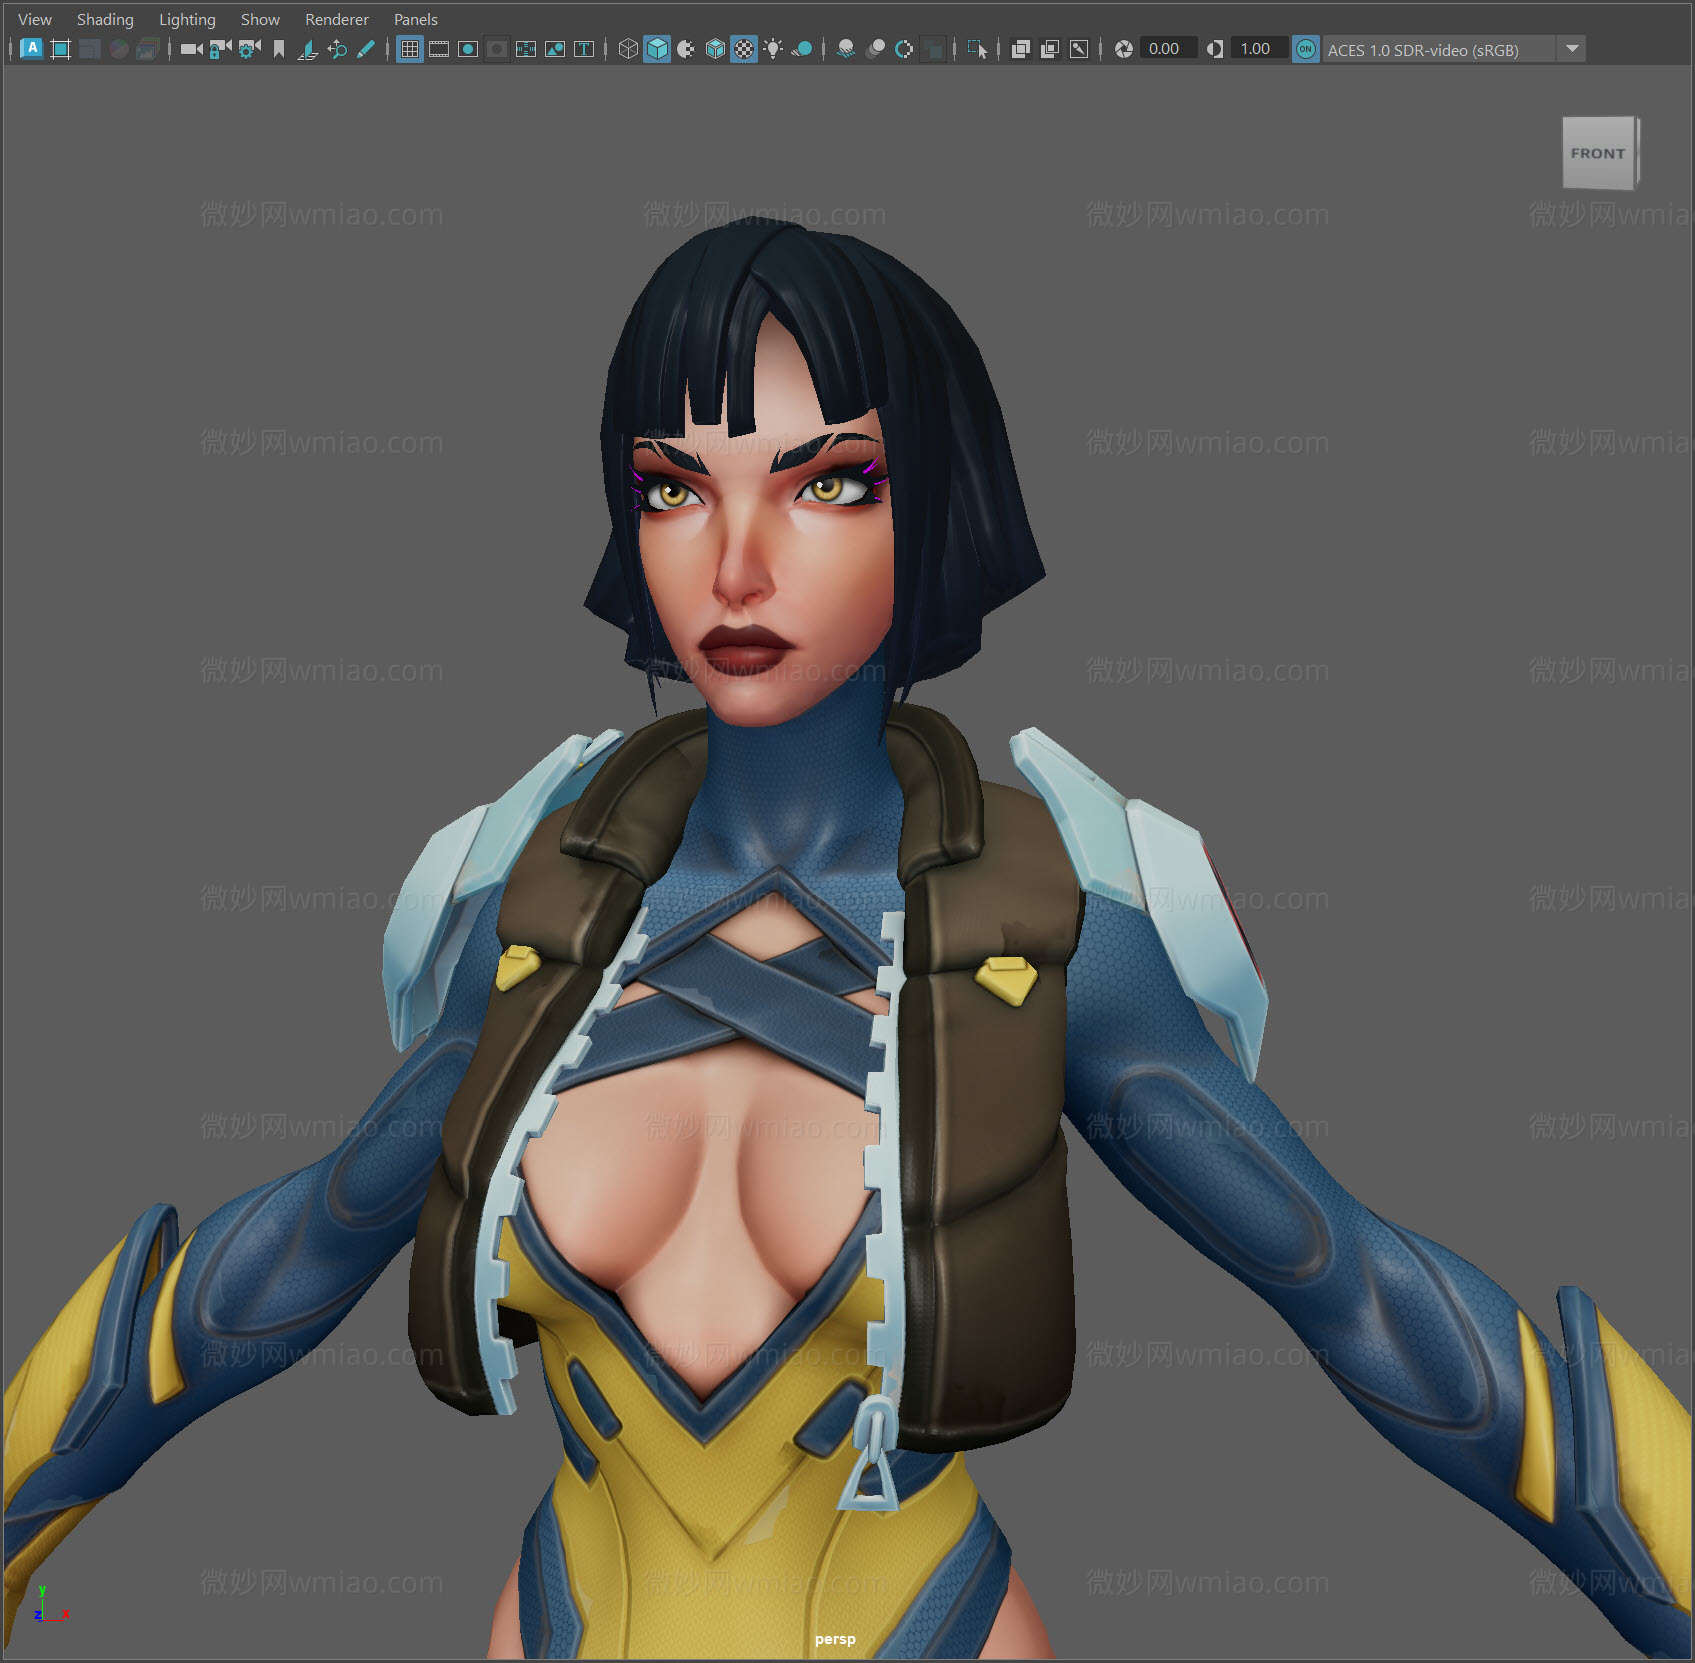Select the camera attributes gear icon
Screen dimensions: 1695x1663
247,49
